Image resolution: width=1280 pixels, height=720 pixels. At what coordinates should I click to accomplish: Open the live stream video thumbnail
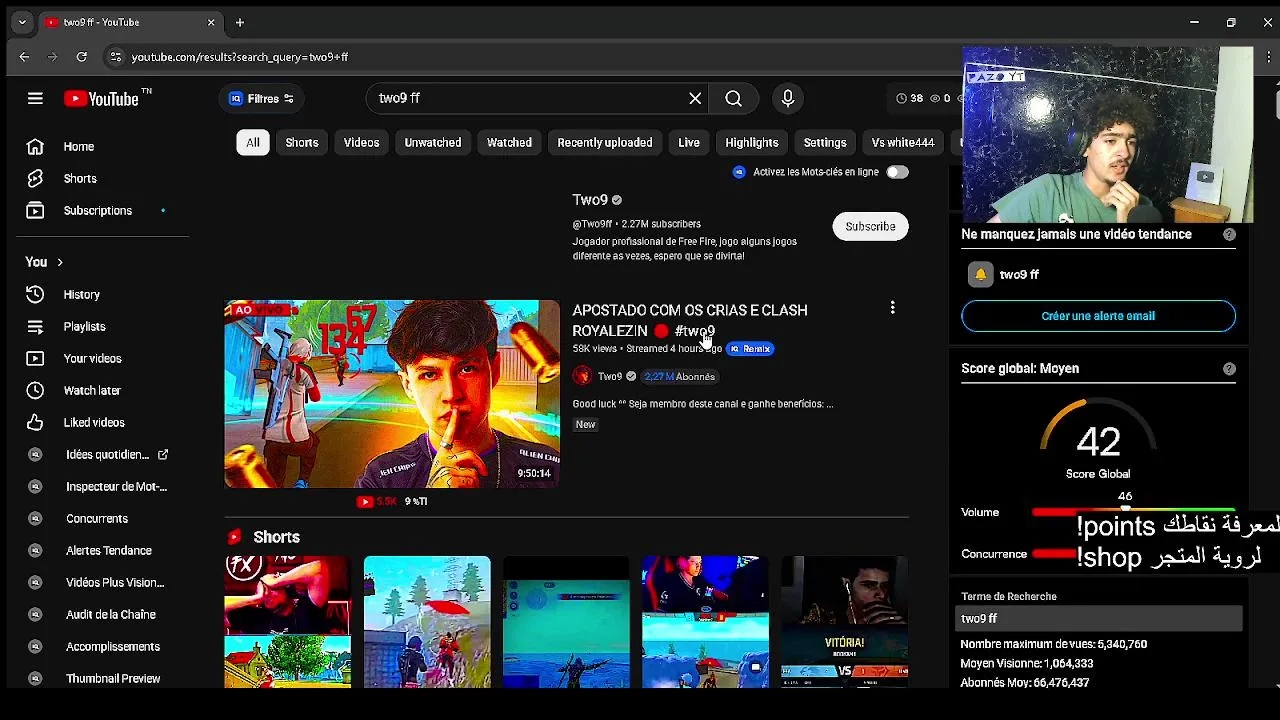click(x=392, y=394)
